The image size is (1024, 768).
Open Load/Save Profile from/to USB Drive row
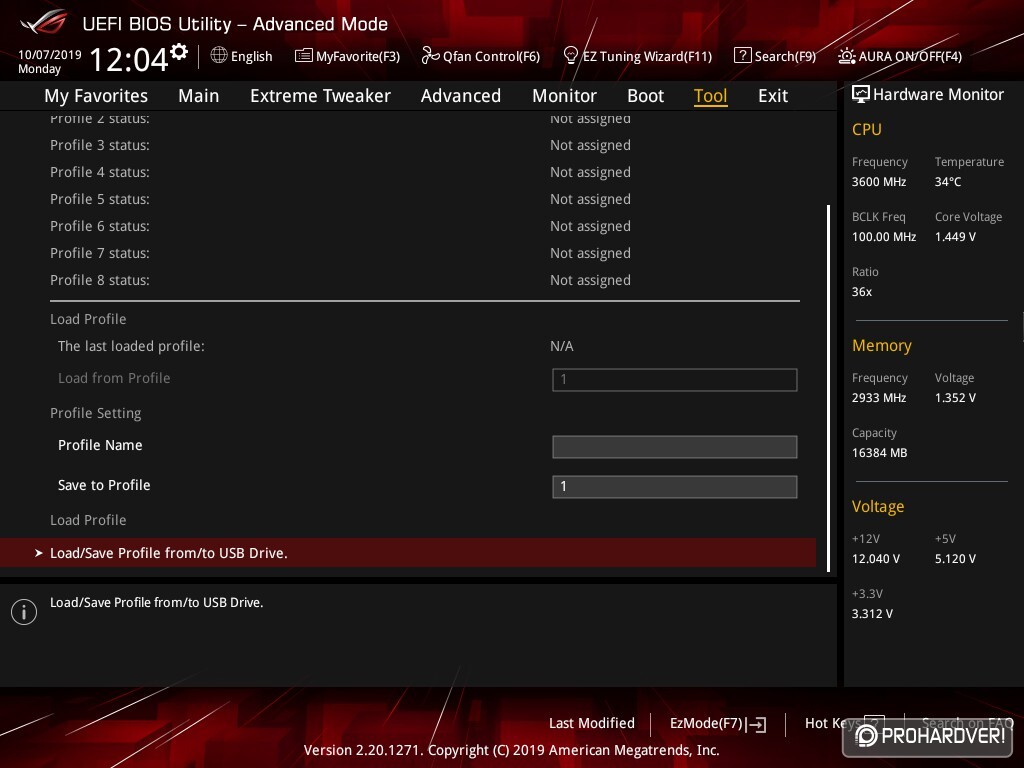coord(408,552)
